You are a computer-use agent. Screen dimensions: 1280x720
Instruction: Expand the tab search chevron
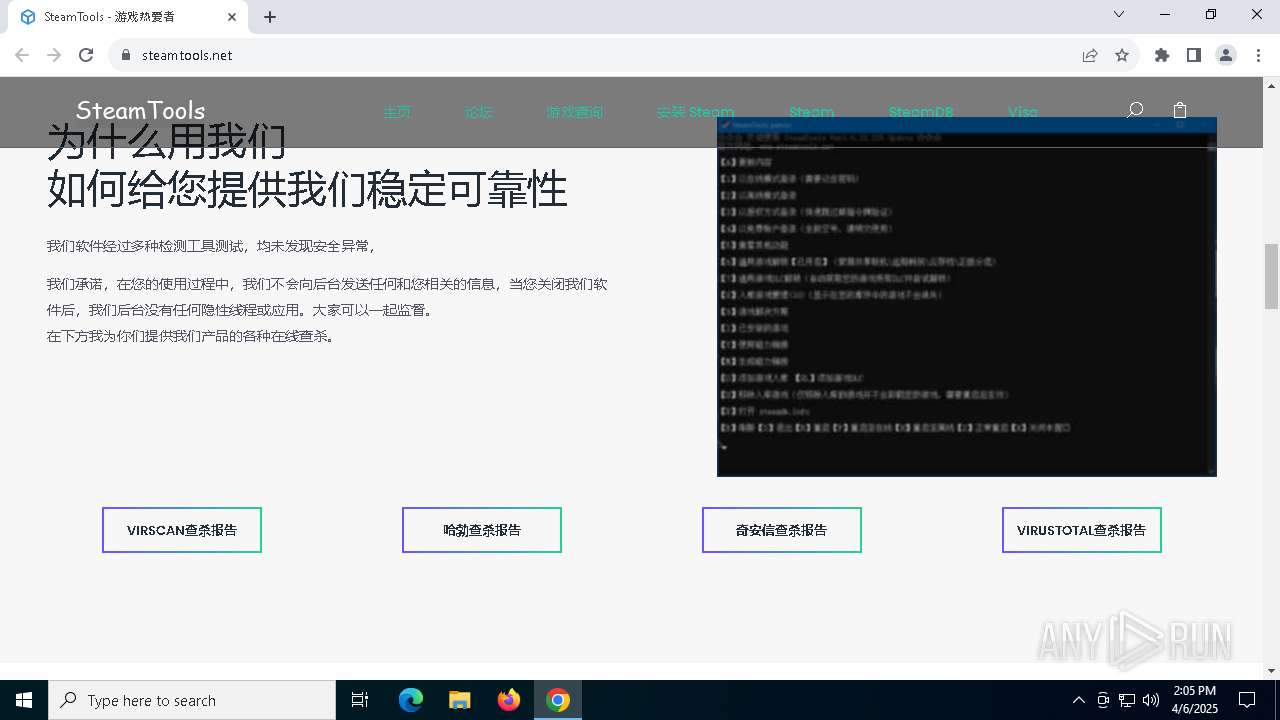(1119, 14)
